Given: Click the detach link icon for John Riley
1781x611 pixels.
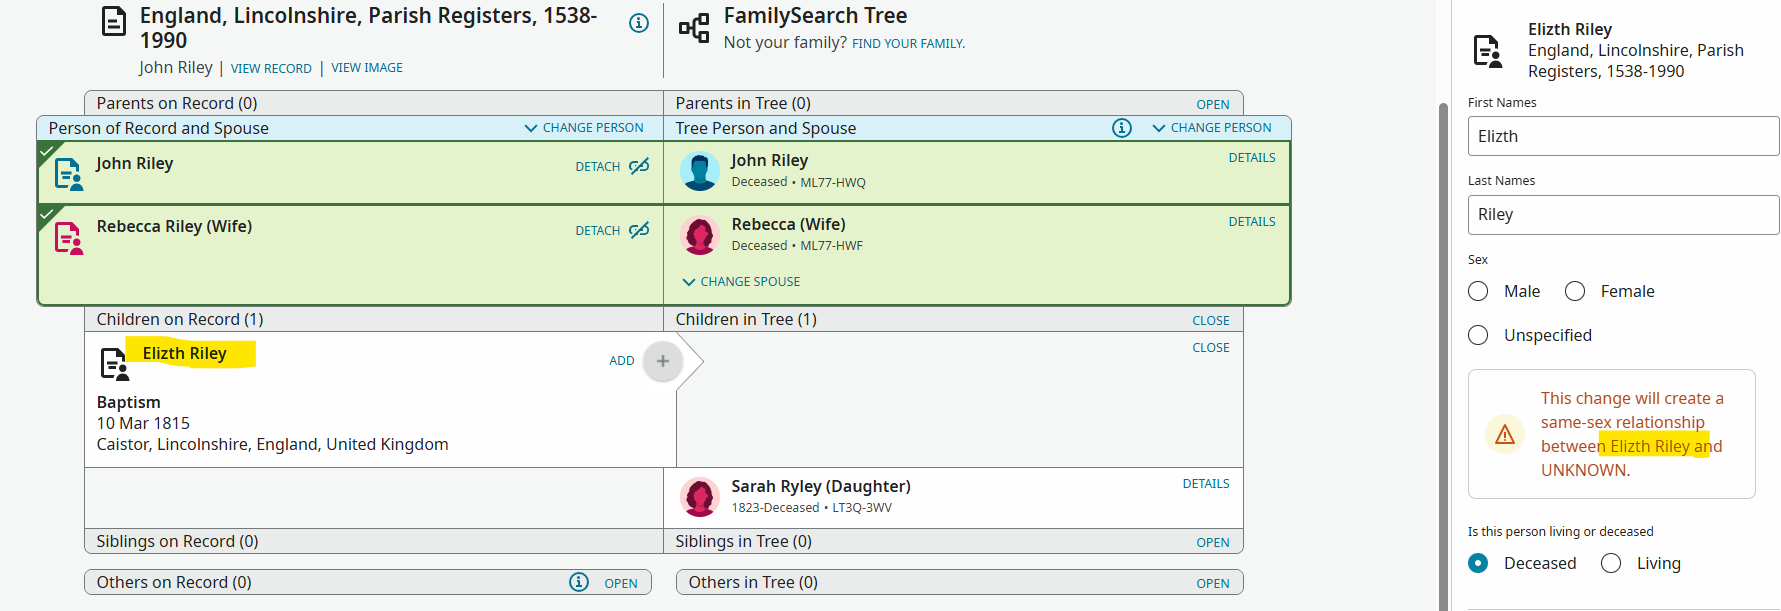Looking at the screenshot, I should click(639, 166).
